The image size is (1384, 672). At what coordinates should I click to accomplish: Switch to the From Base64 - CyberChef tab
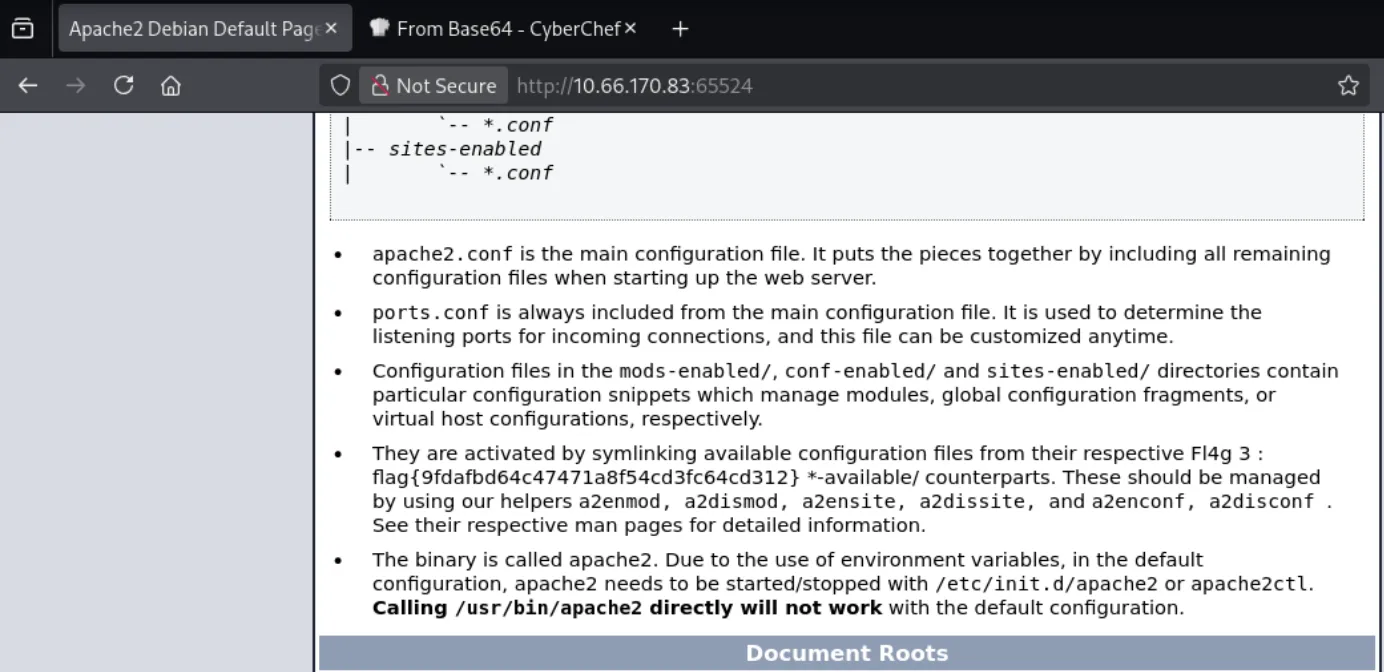coord(503,29)
